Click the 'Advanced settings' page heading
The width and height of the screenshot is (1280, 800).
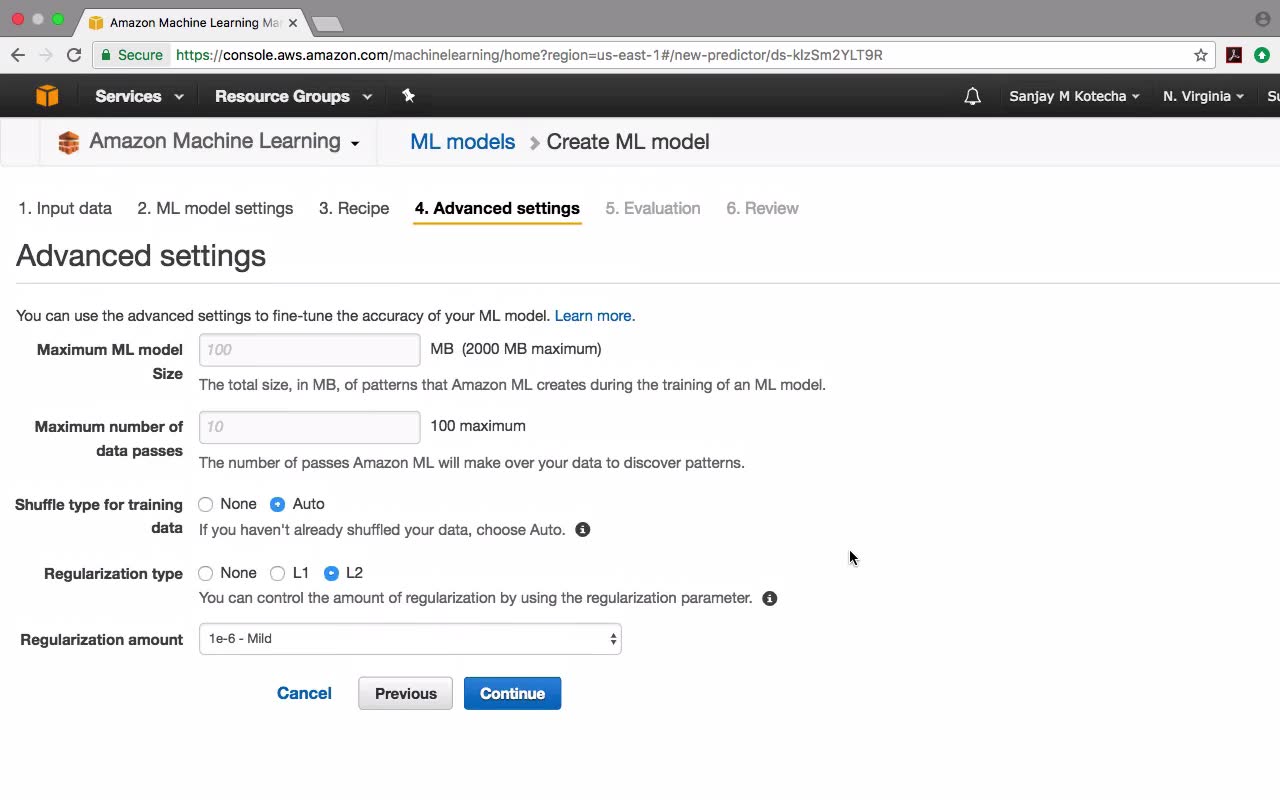tap(141, 256)
